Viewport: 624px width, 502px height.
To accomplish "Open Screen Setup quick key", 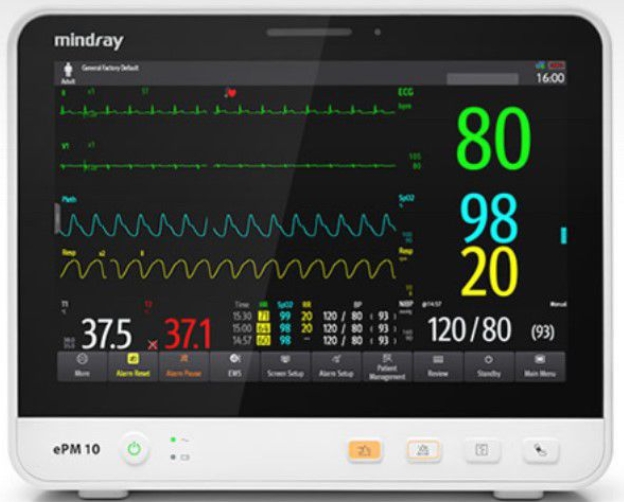I will pos(286,367).
